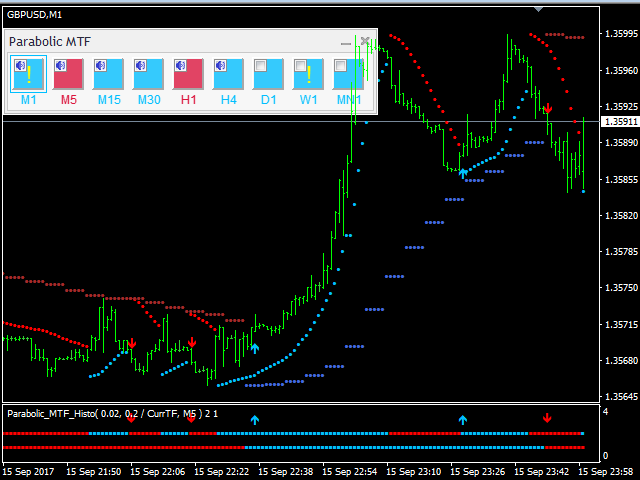Viewport: 640px width, 480px height.
Task: Click the blue M15 timeframe square
Action: [109, 74]
